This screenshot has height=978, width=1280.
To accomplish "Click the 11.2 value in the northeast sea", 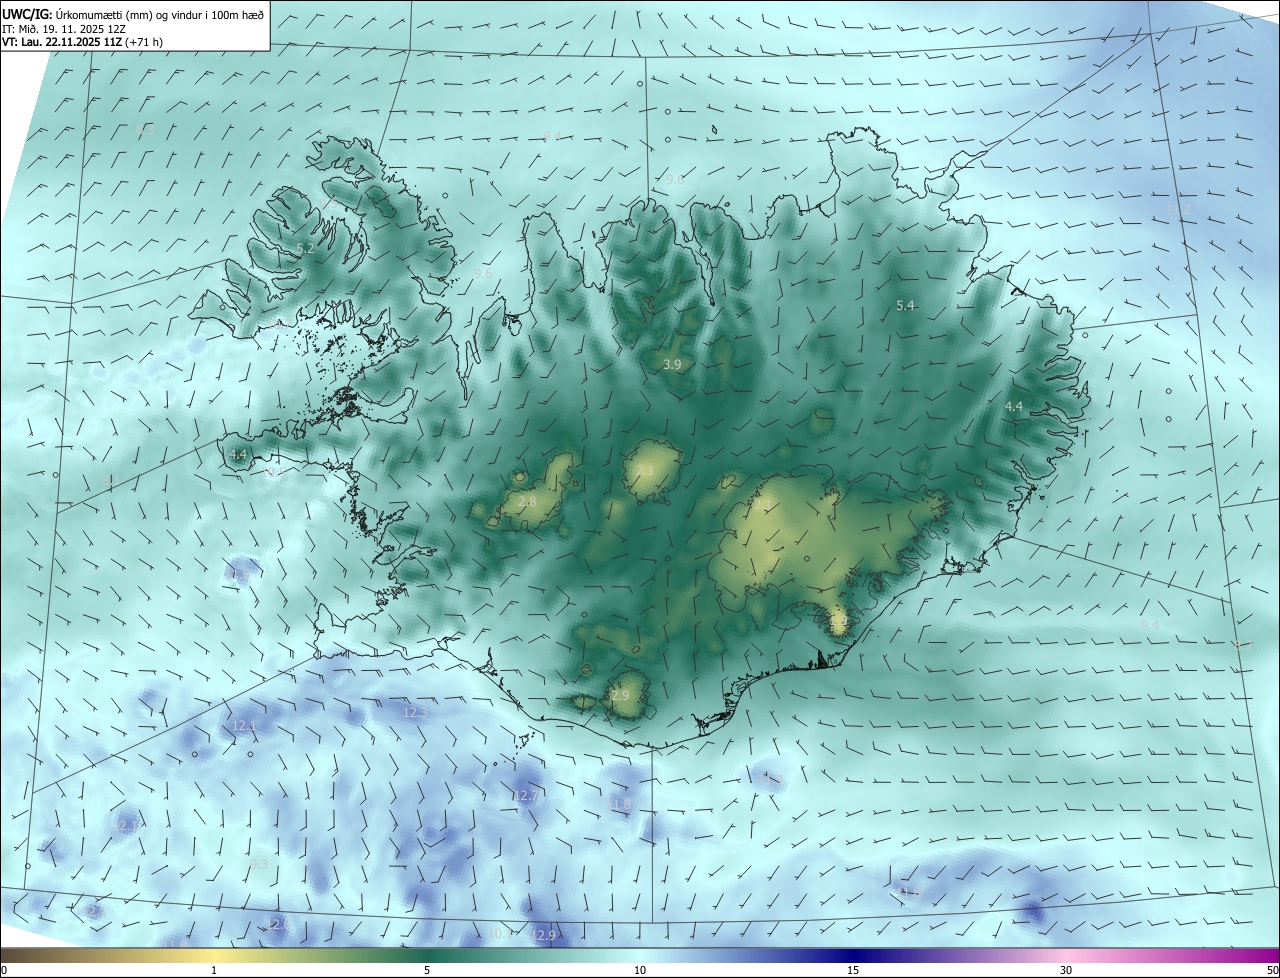I will coord(1178,209).
